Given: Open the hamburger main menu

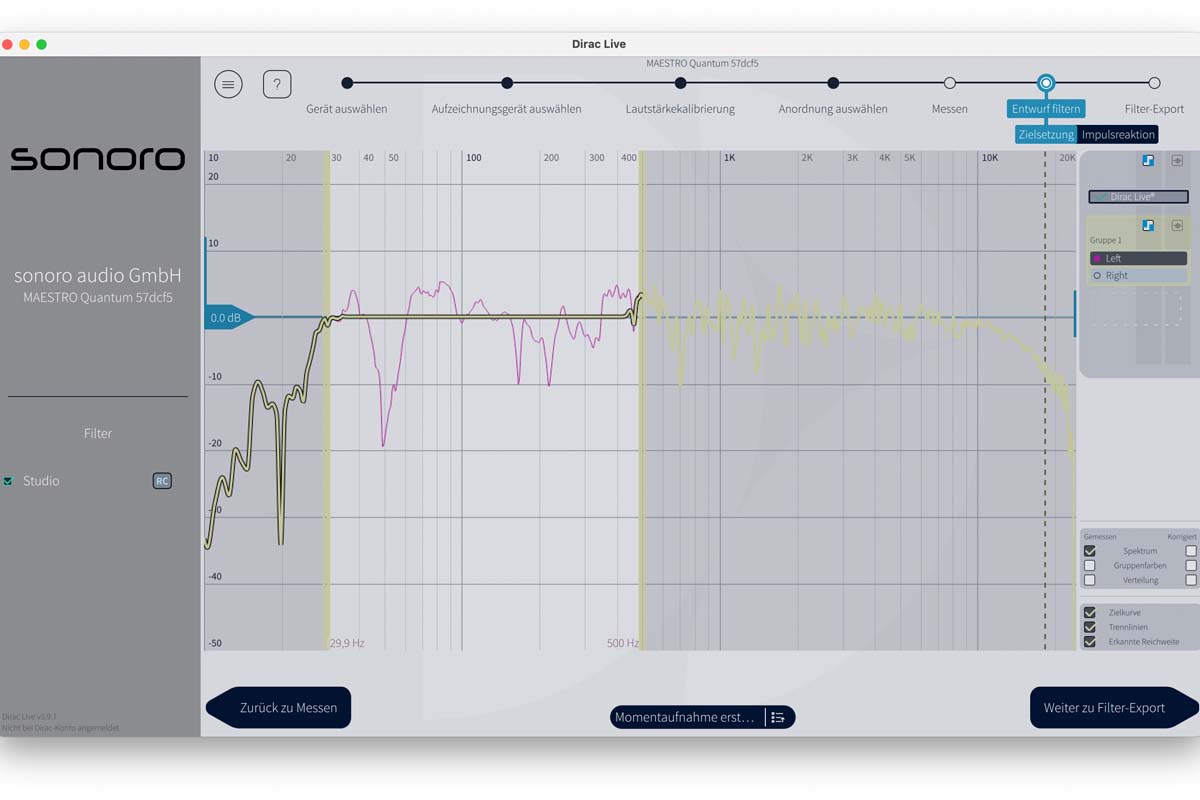Looking at the screenshot, I should click(x=228, y=84).
